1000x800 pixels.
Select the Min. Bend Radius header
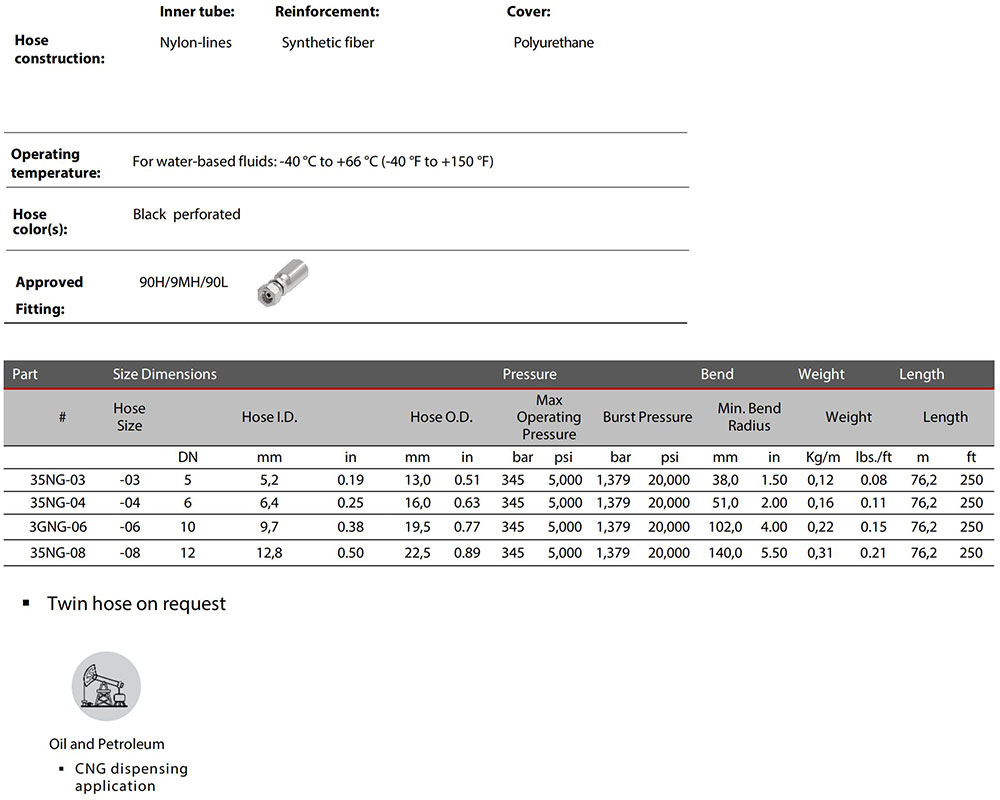(x=749, y=417)
